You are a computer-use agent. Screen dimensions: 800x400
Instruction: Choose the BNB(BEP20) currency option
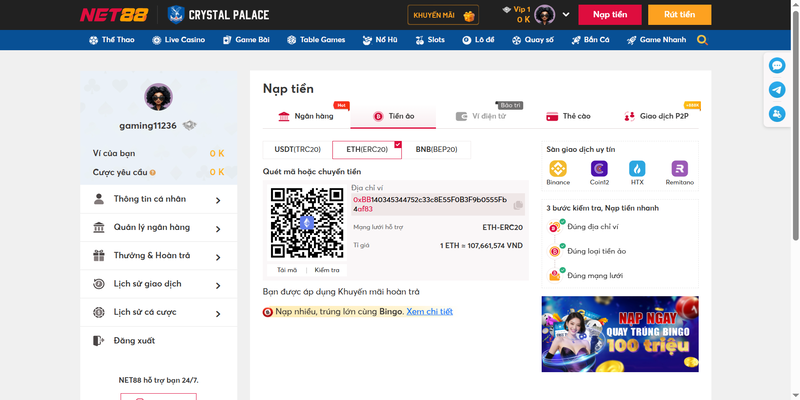(x=436, y=149)
